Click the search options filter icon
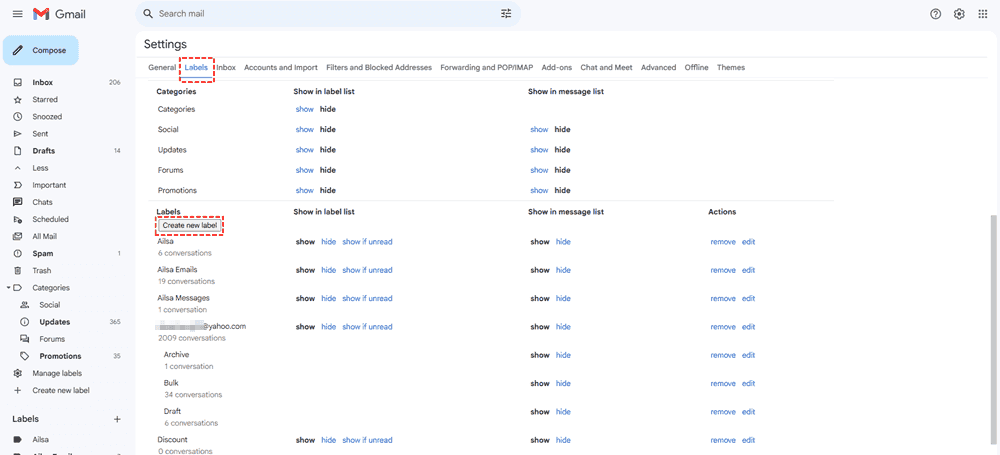1000x455 pixels. pyautogui.click(x=506, y=14)
